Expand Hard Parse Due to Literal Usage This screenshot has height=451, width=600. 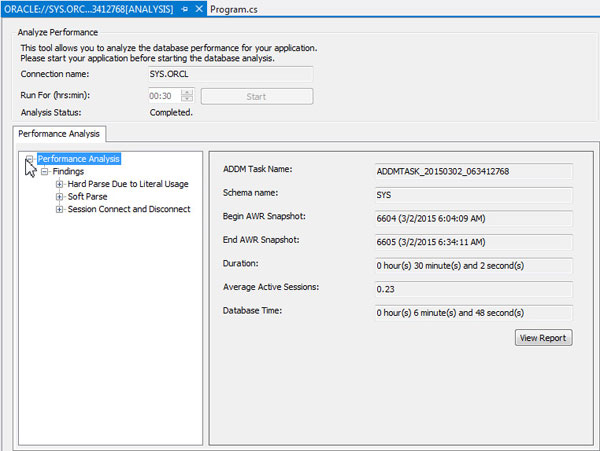pyautogui.click(x=59, y=184)
